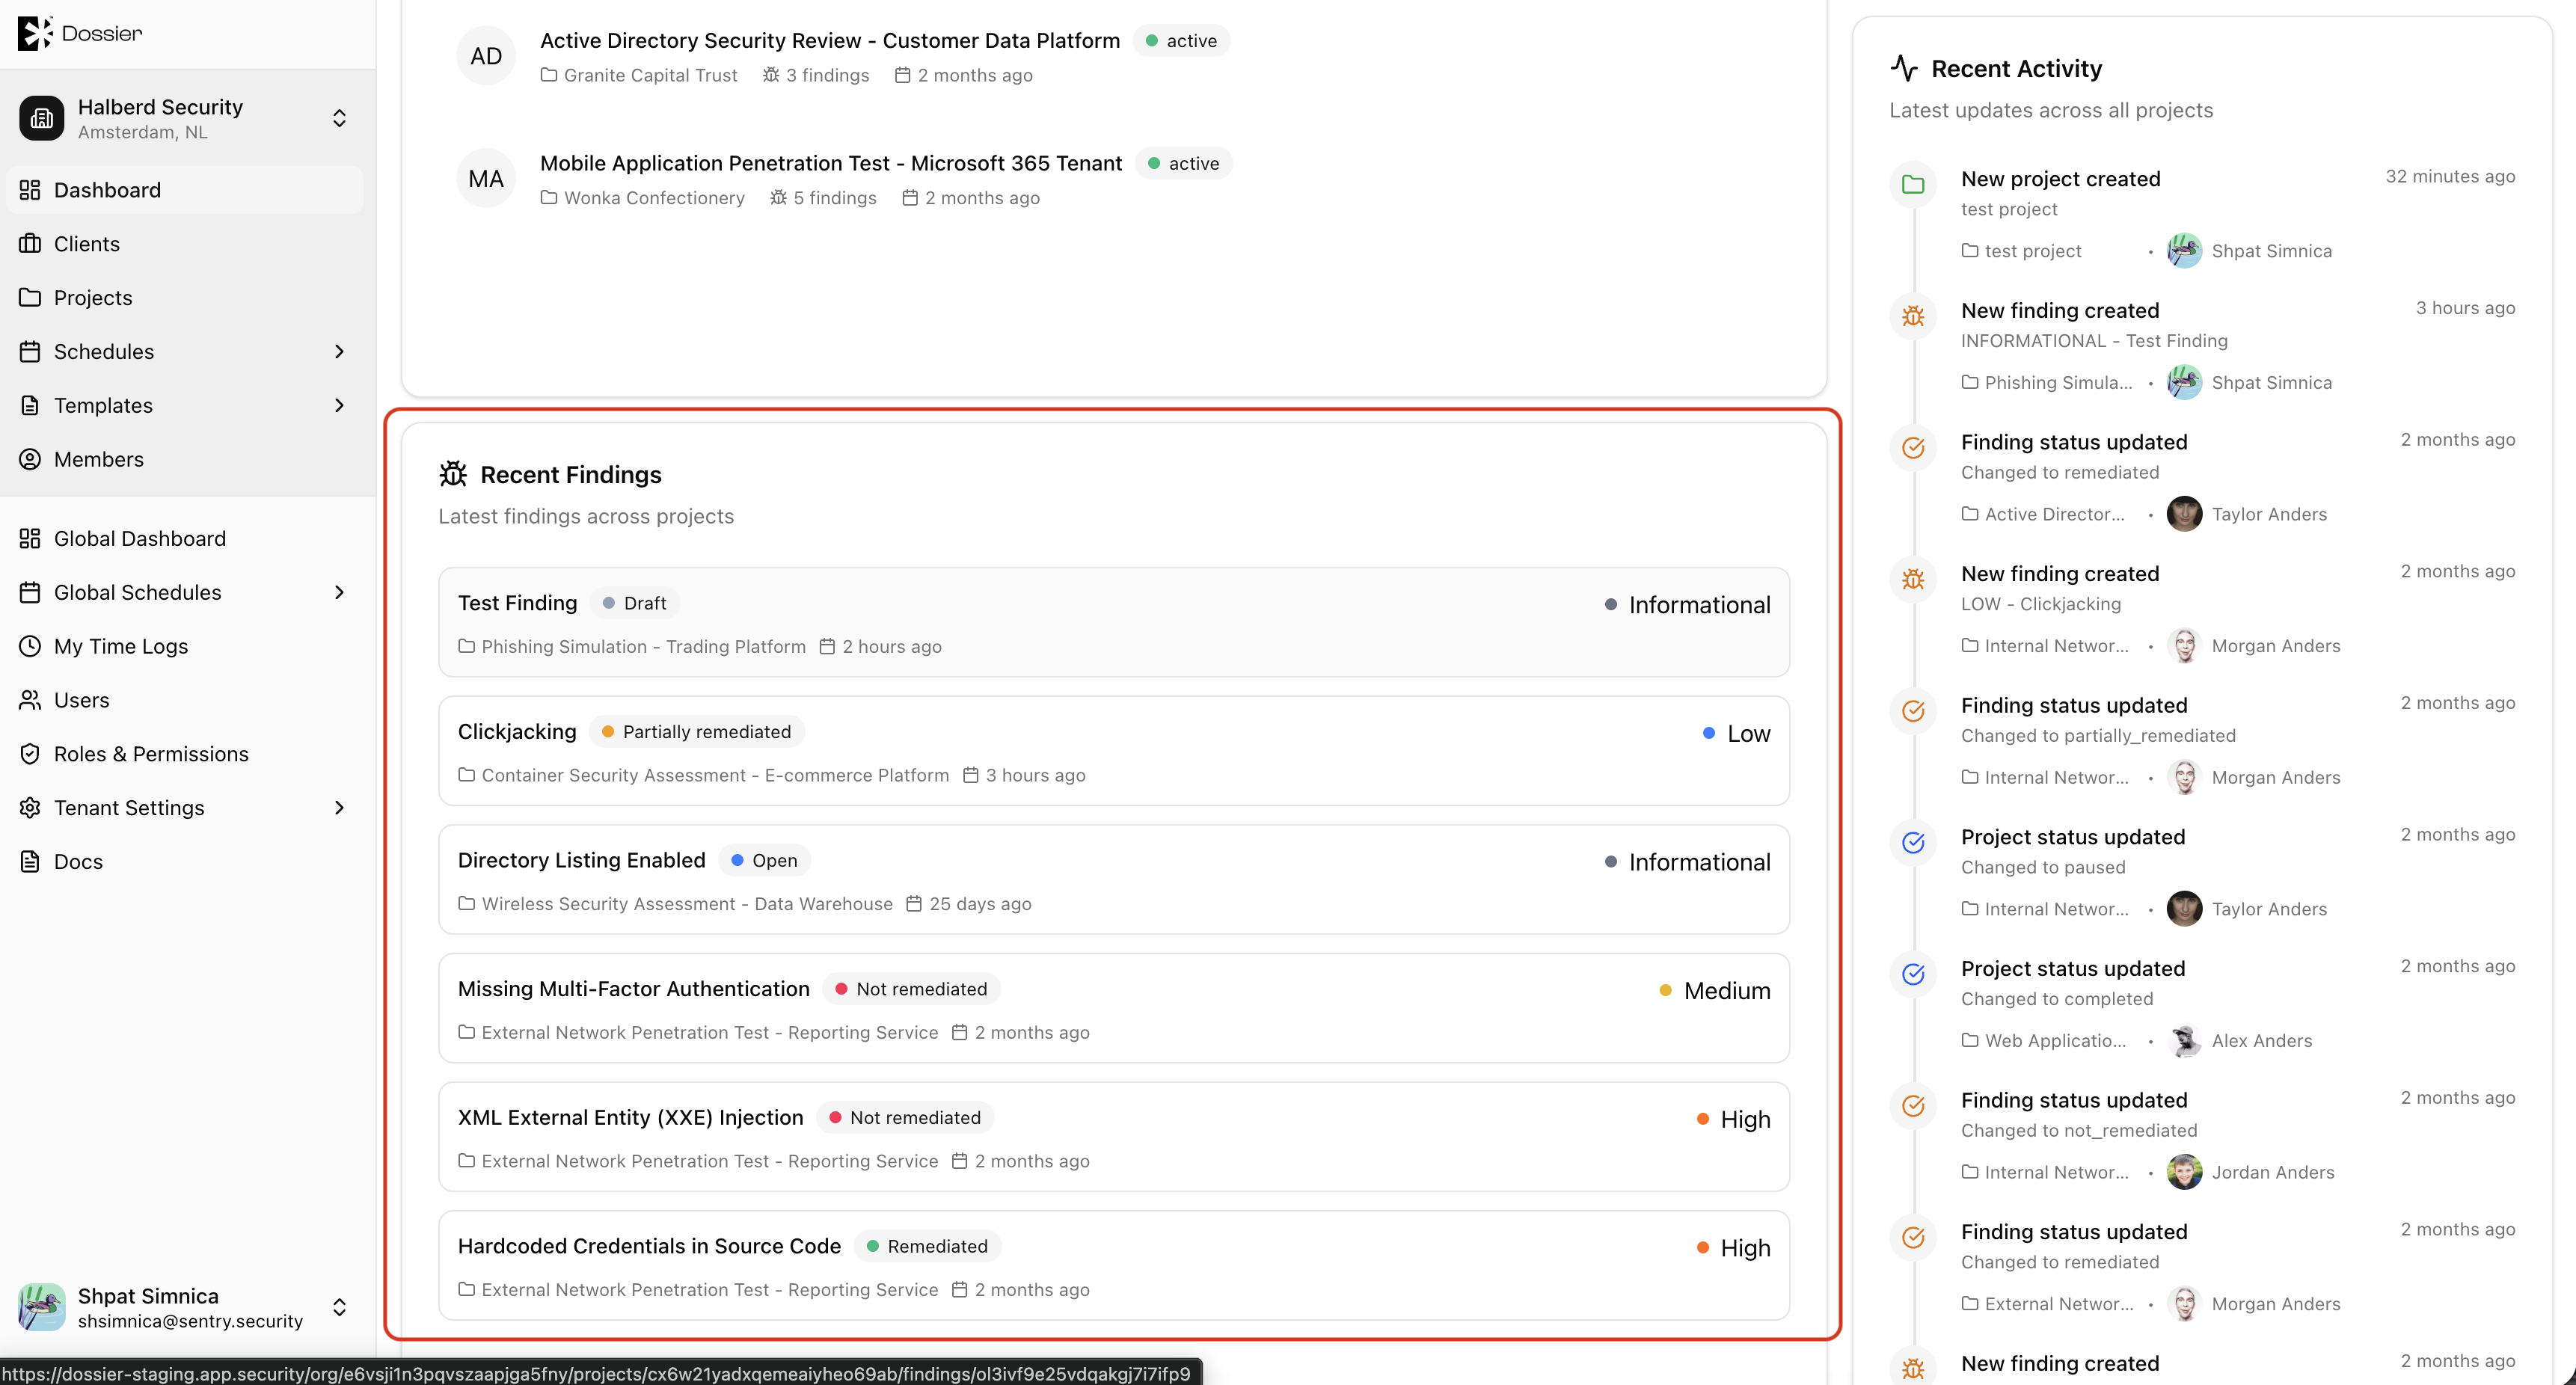Viewport: 2576px width, 1385px height.
Task: Click the AD project initials avatar
Action: 486,56
